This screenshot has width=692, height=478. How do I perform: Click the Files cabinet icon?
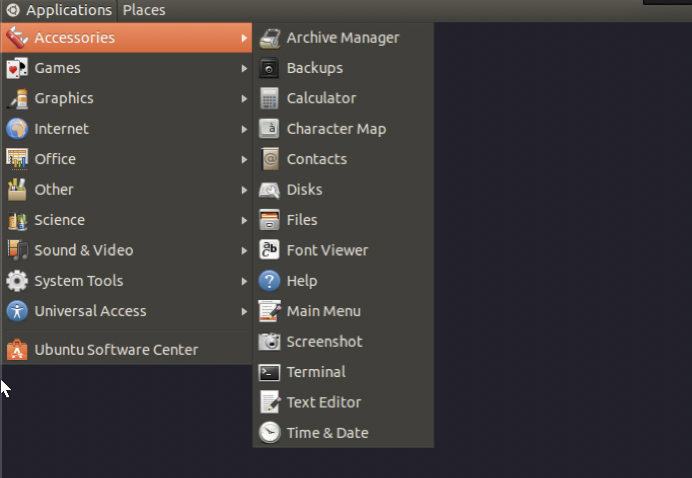(269, 220)
